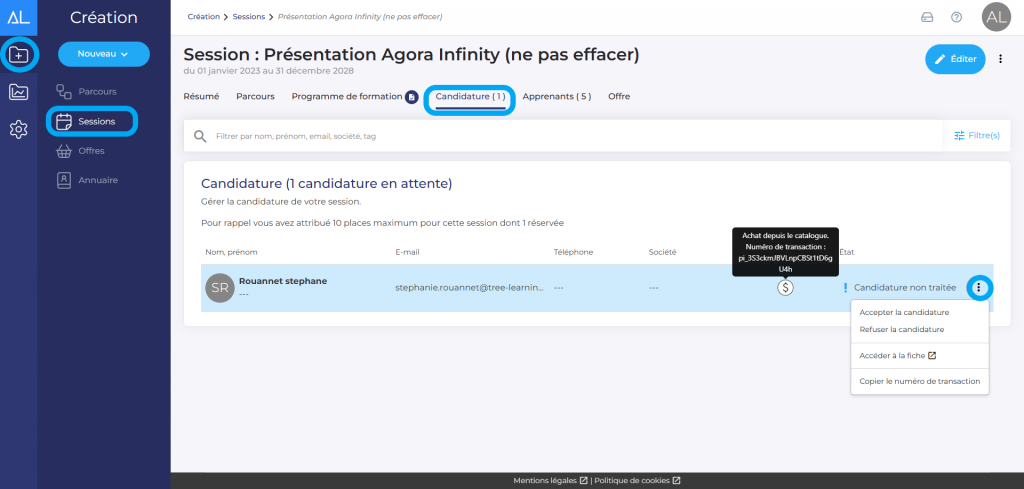
Task: Open the help question mark icon
Action: 956,17
